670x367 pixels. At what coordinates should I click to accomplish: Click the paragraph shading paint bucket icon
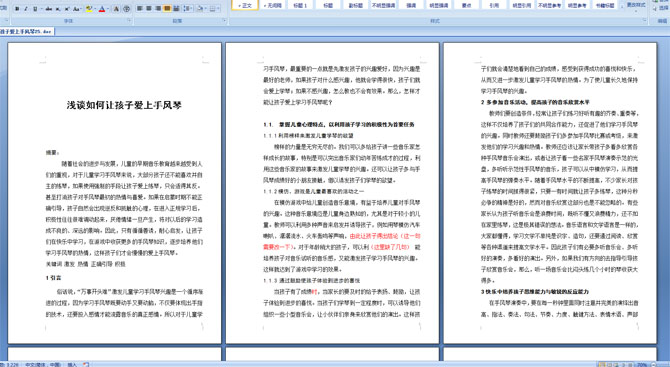pos(200,9)
